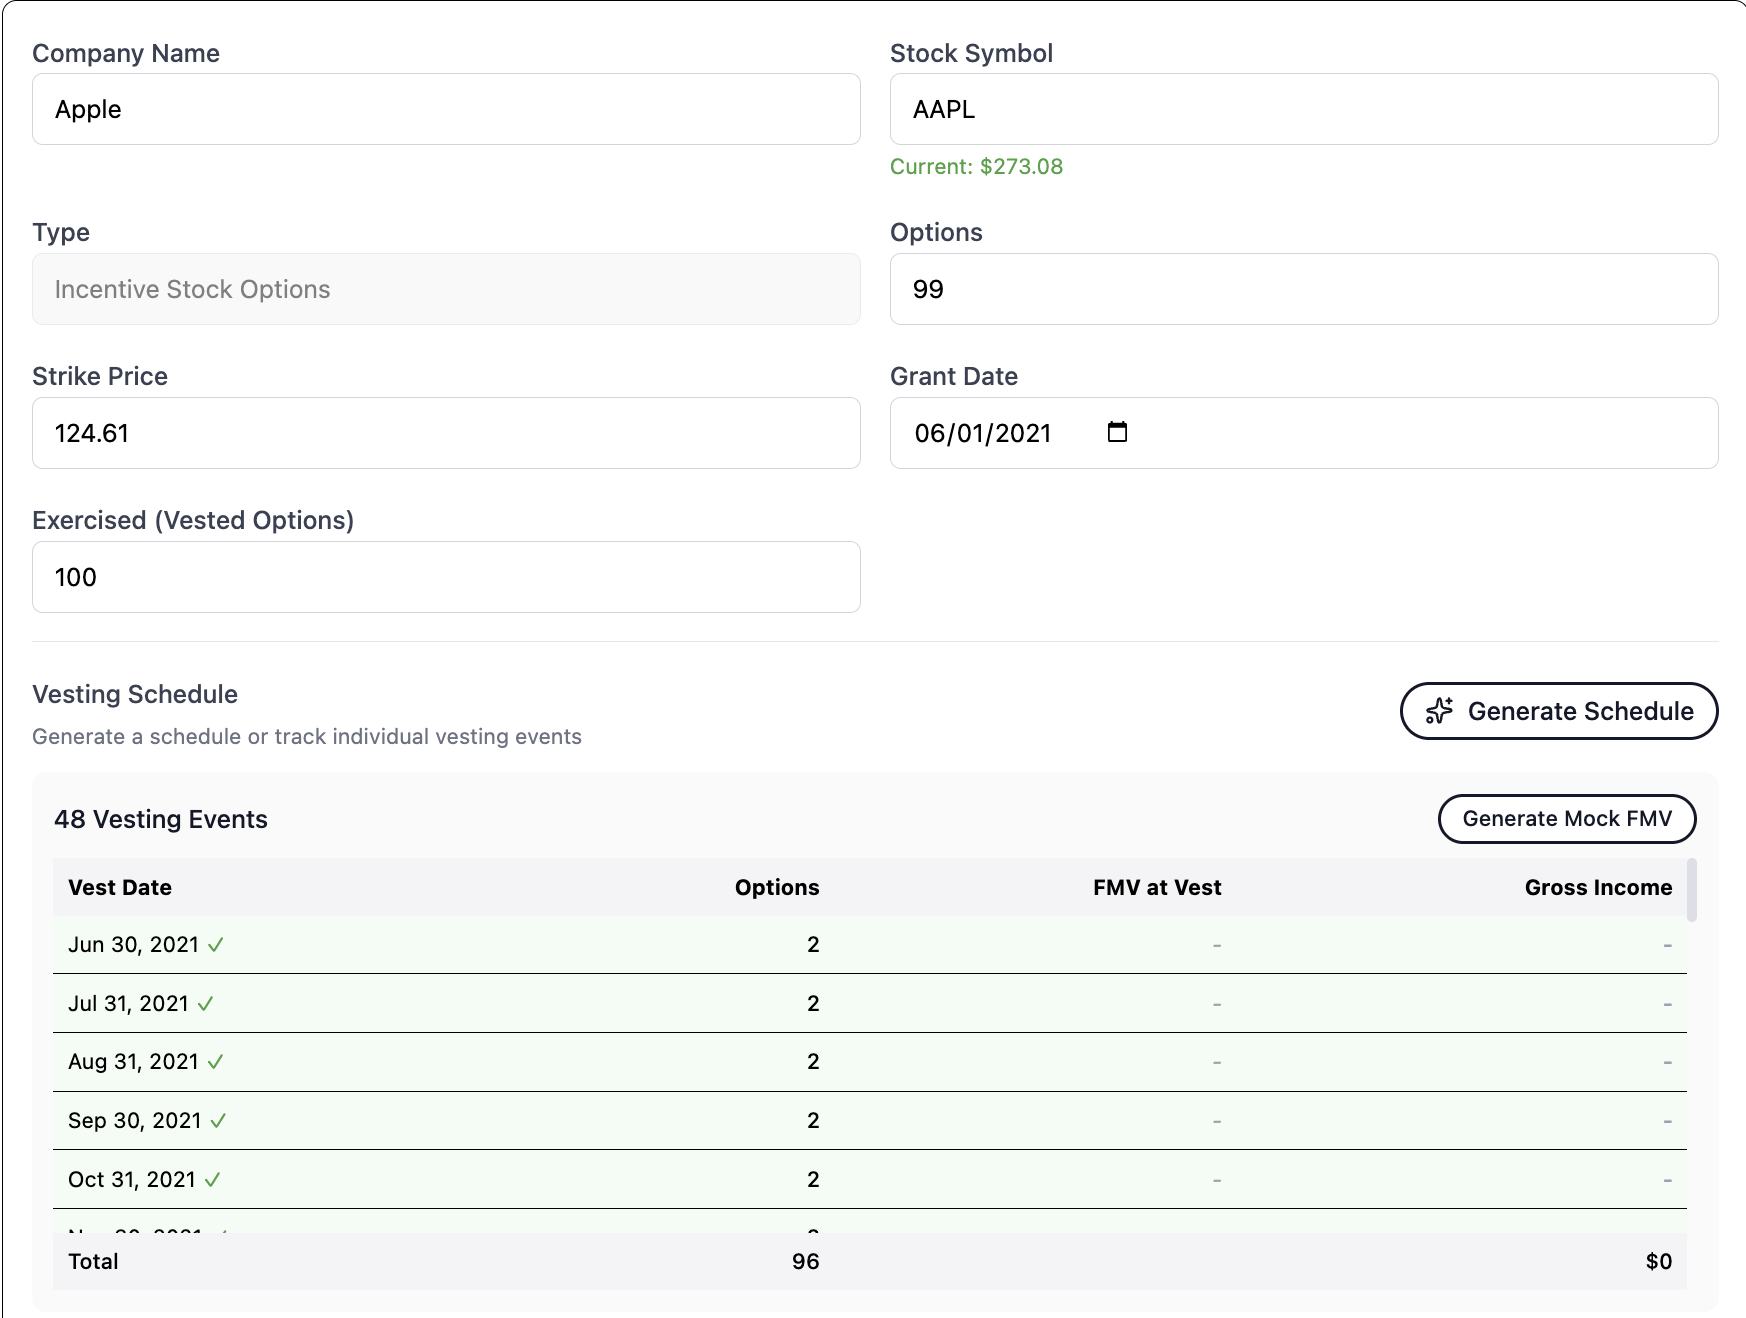Click the Gross Income column header
This screenshot has width=1746, height=1318.
click(1598, 887)
